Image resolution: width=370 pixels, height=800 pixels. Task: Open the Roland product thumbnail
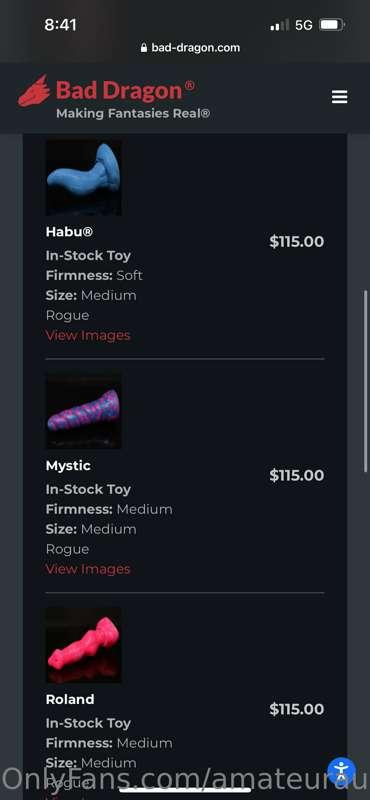pyautogui.click(x=84, y=644)
